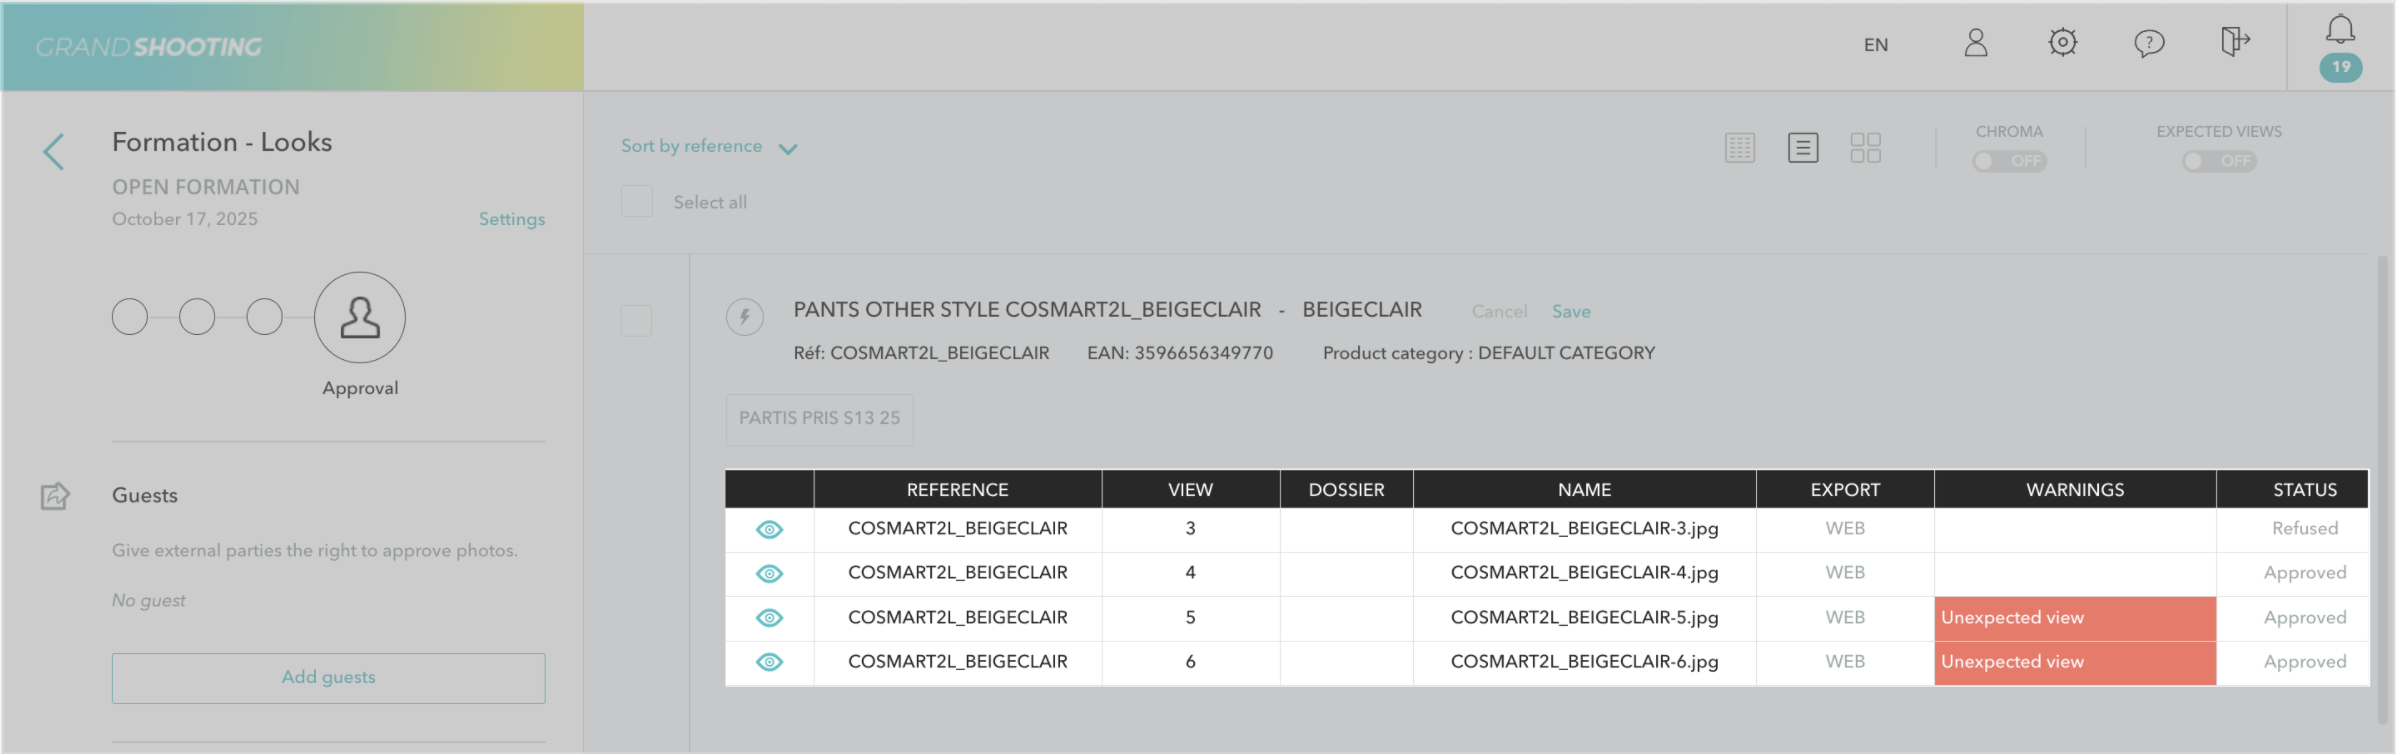The width and height of the screenshot is (2396, 754).
Task: Click the logout door icon
Action: 2235,42
